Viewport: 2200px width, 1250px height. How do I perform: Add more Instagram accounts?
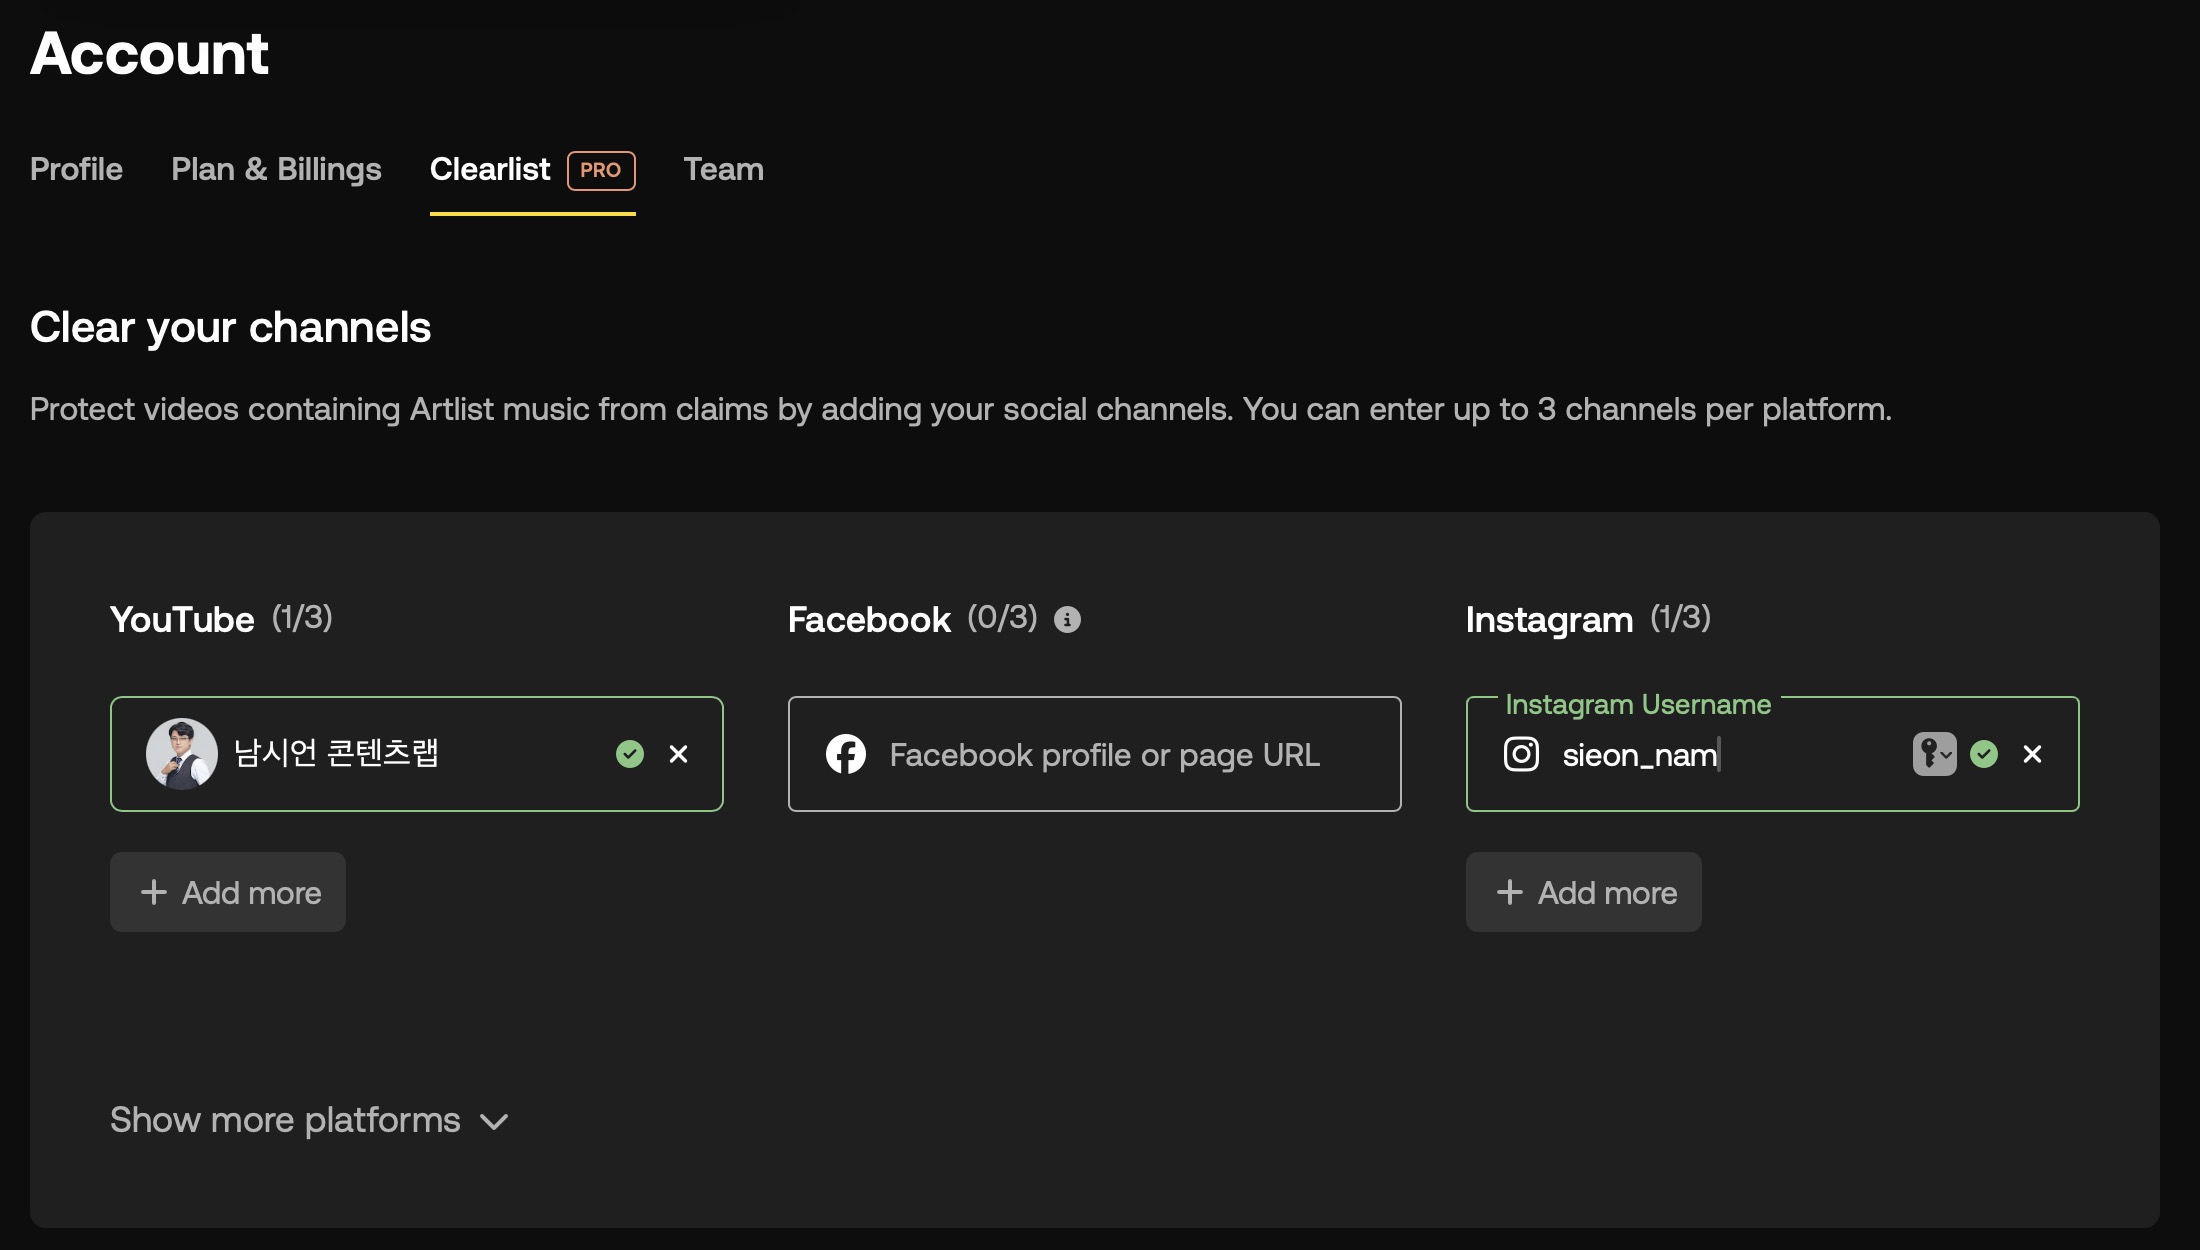1583,892
